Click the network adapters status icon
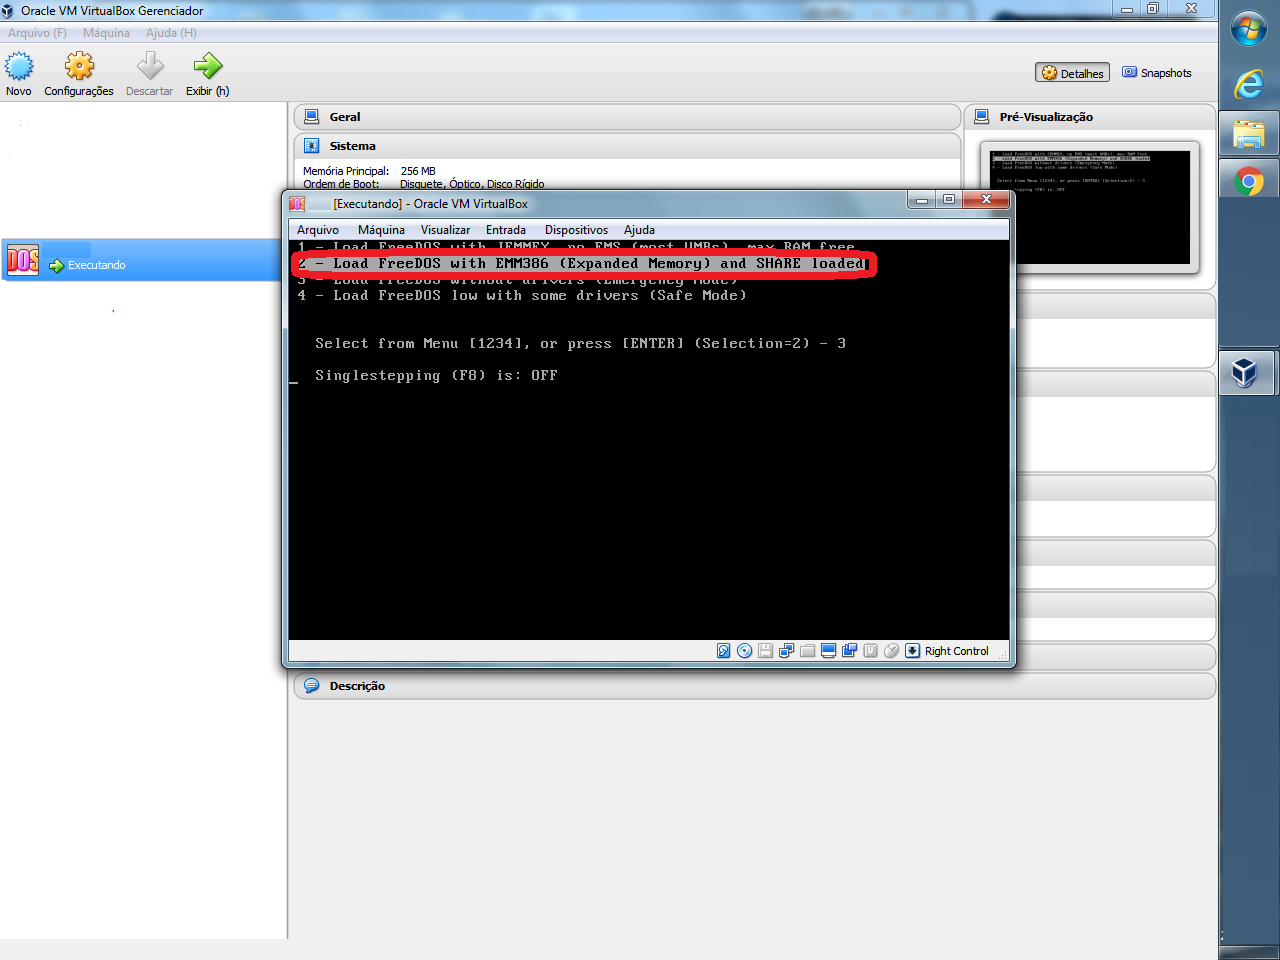Viewport: 1280px width, 960px height. (786, 651)
